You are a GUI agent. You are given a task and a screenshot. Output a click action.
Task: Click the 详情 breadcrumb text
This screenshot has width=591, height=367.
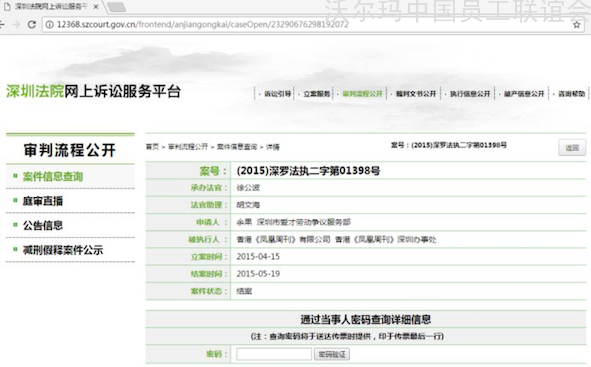point(273,147)
